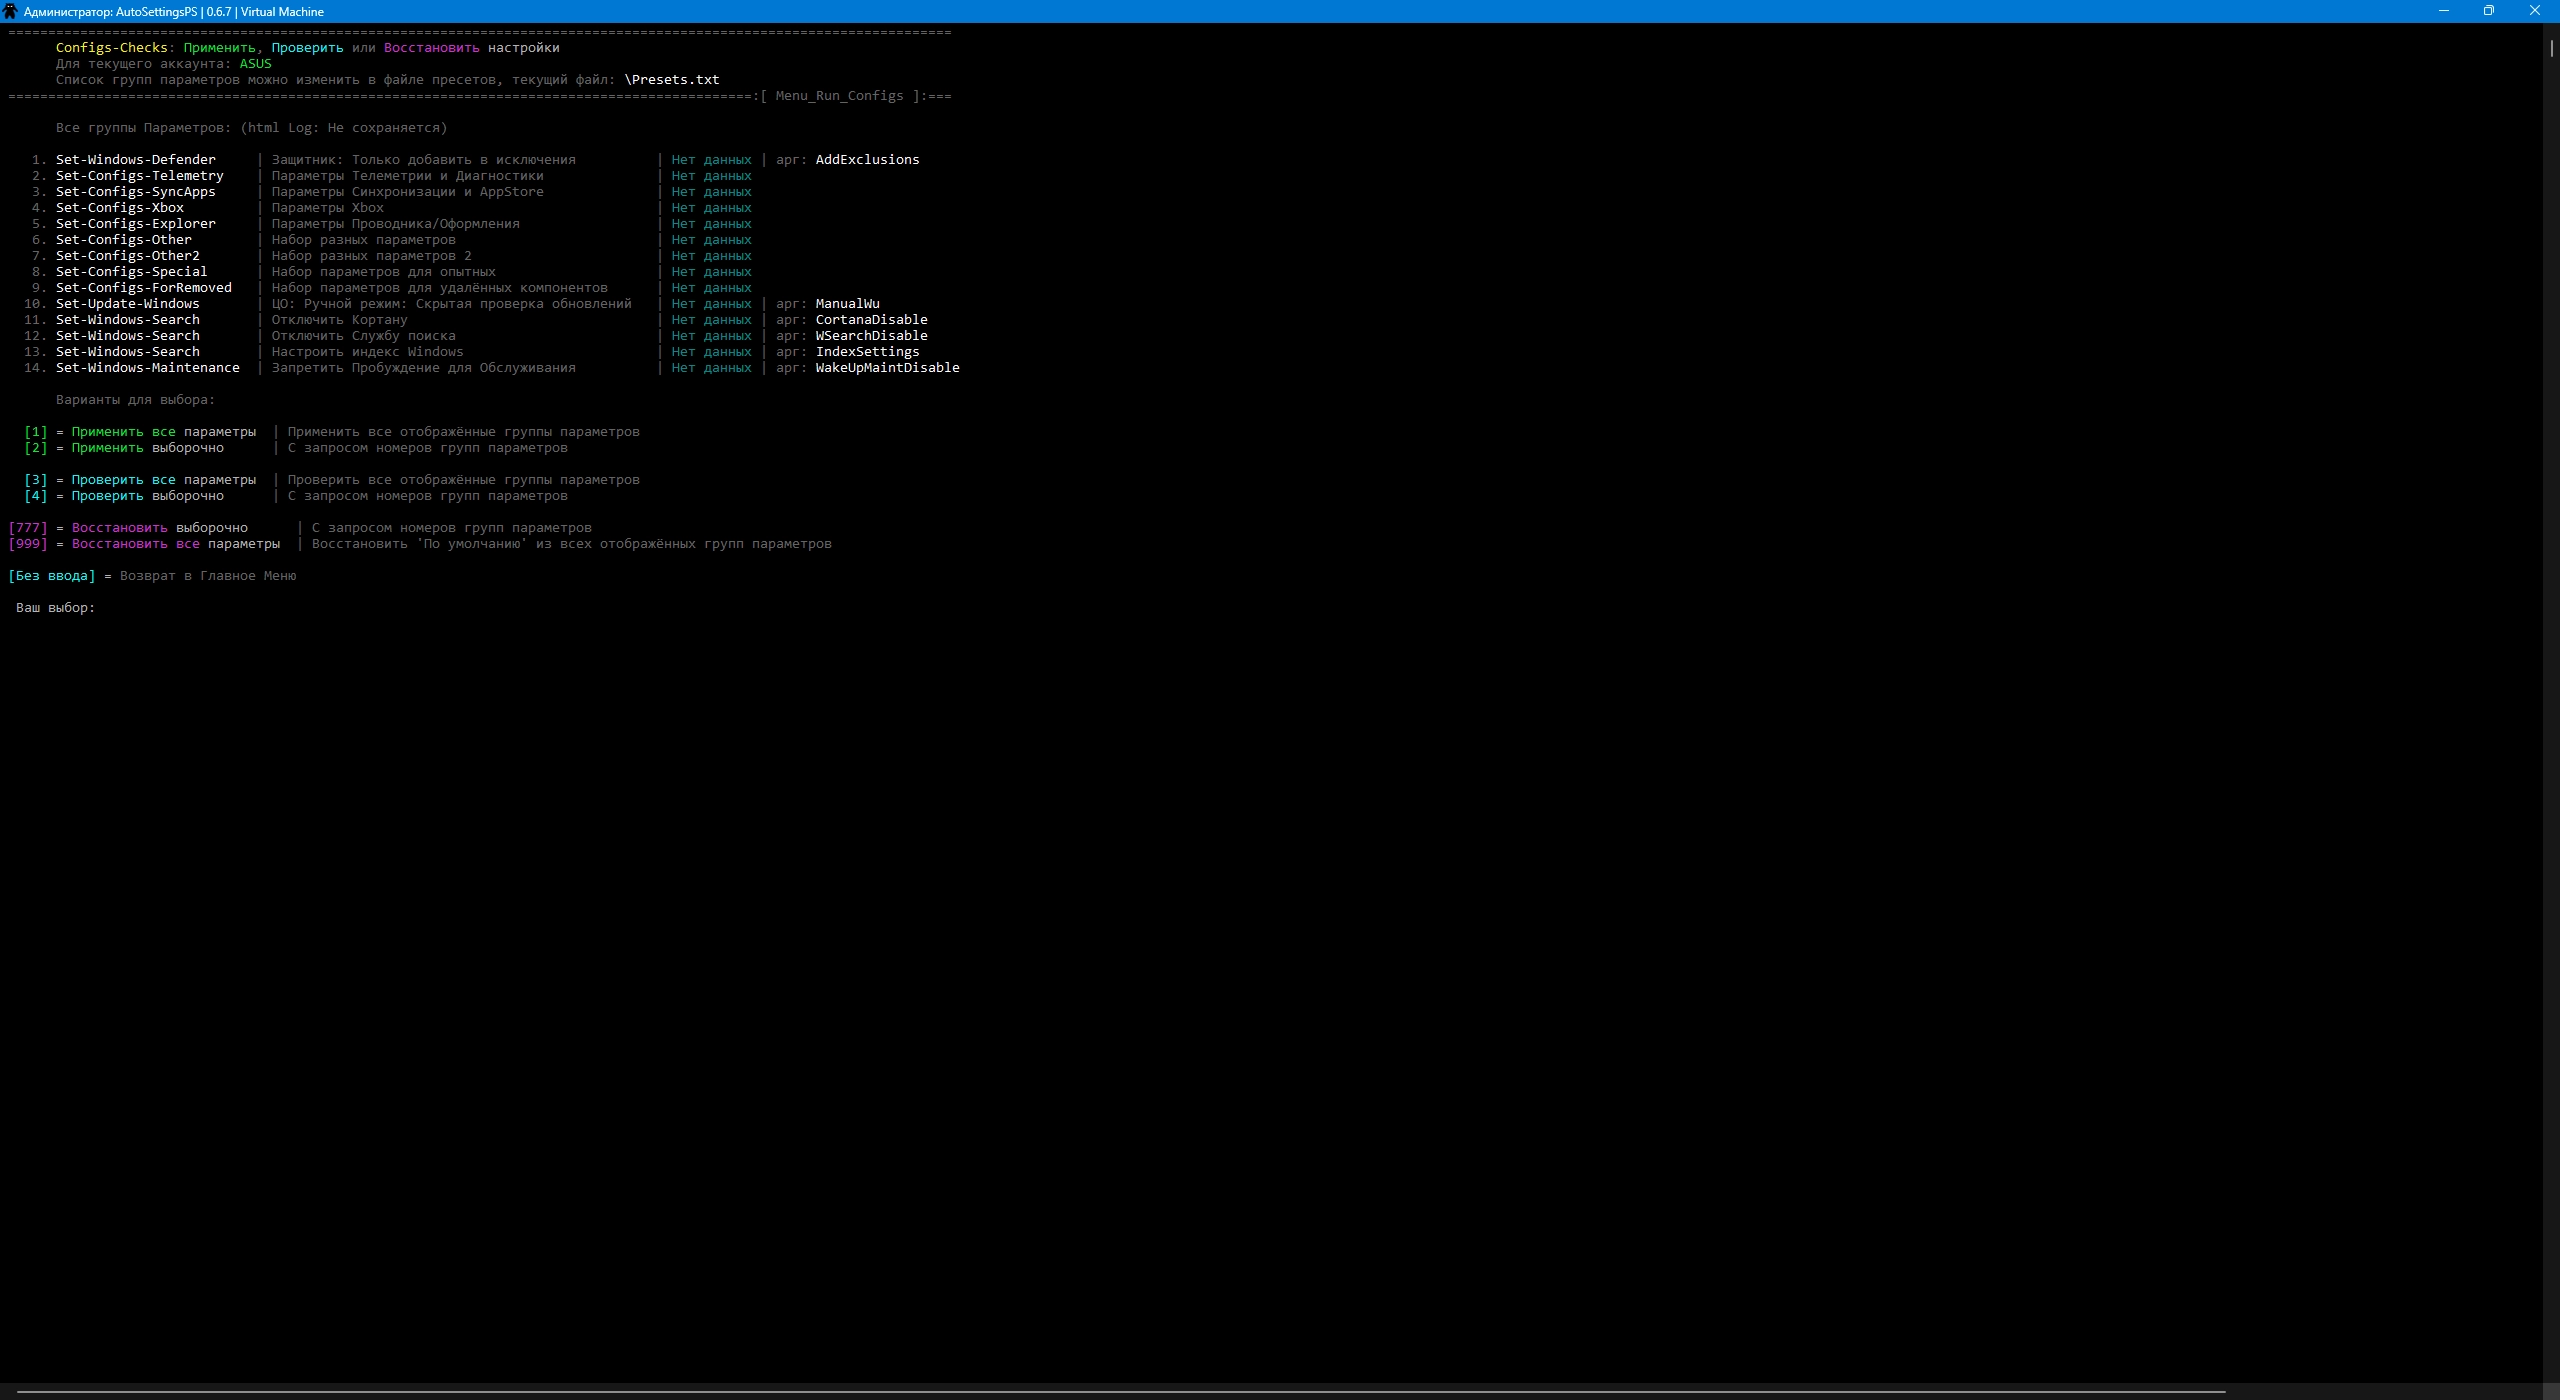Click 'Нет данных' on the Set-Configs-Xbox row

coord(712,208)
